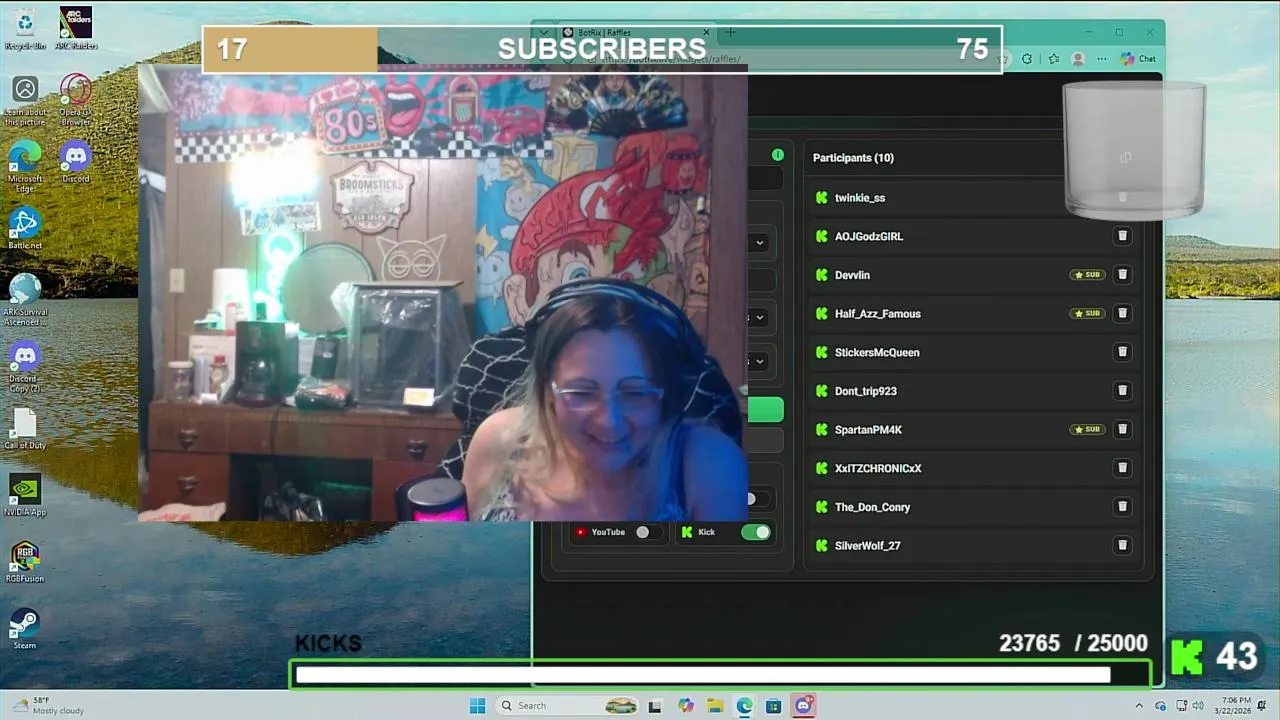This screenshot has width=1280, height=720.
Task: Click participant name Half_Azz_Famous
Action: [878, 314]
